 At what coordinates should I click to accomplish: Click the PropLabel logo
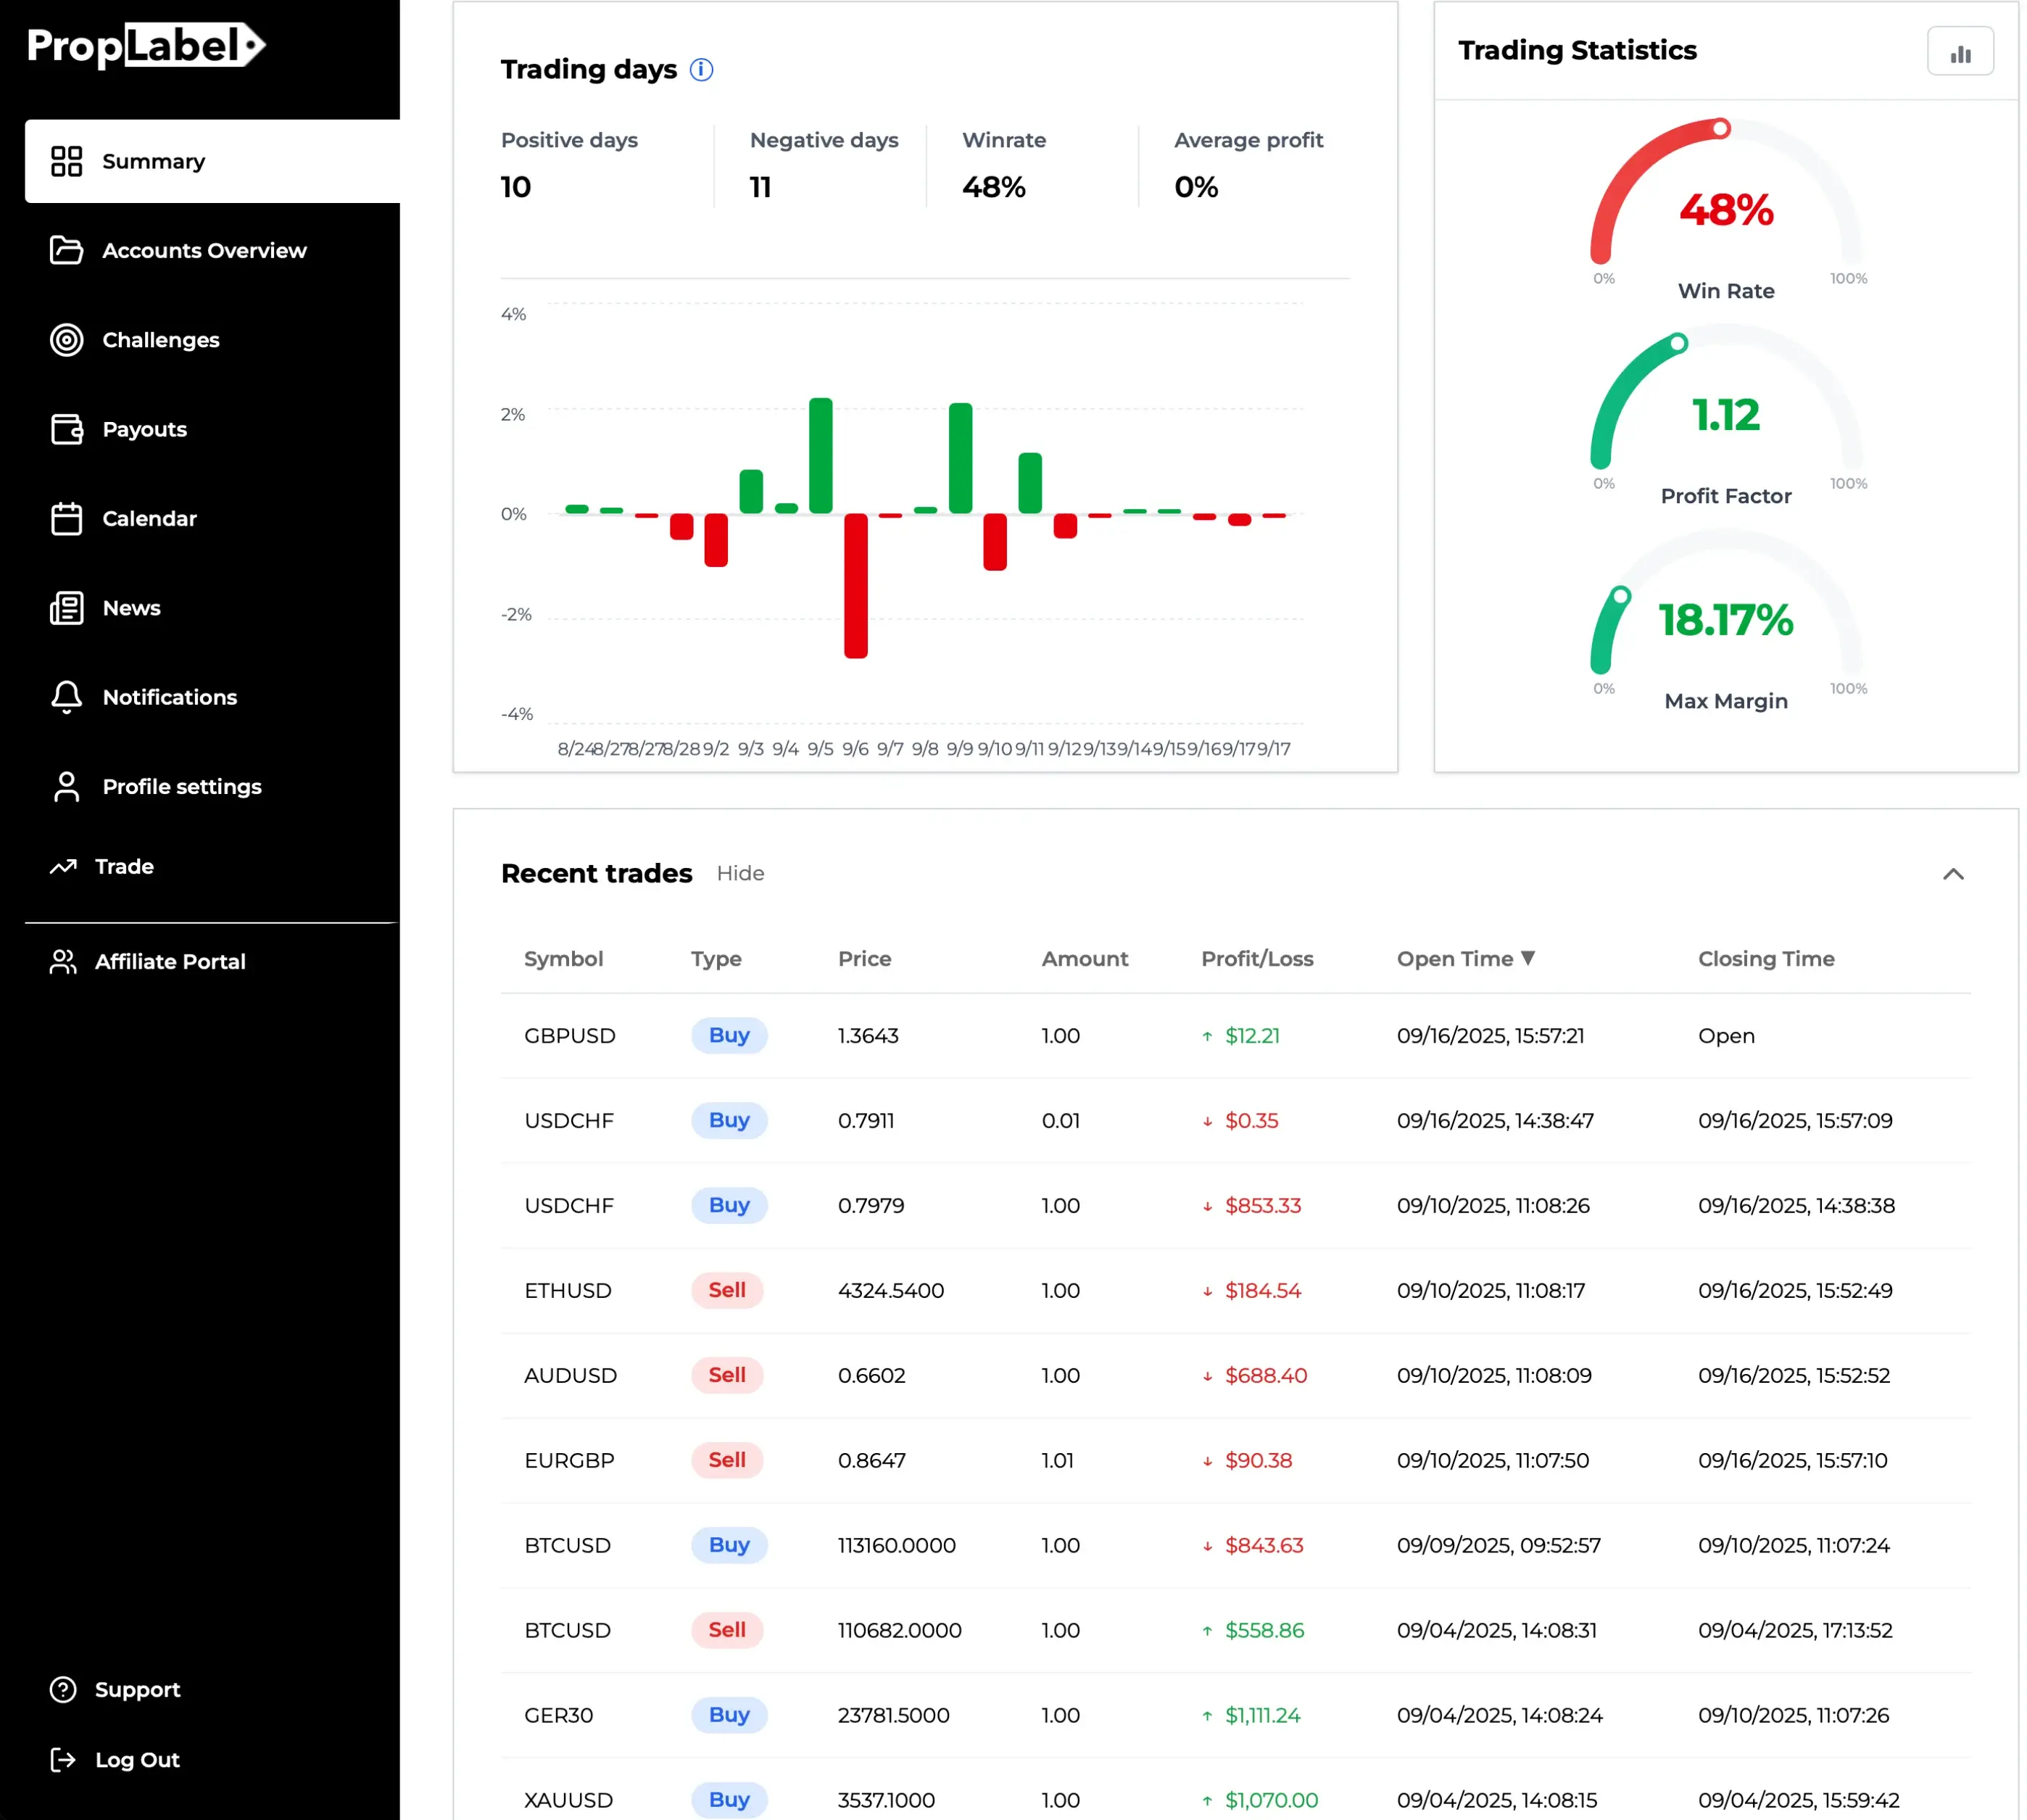(145, 45)
